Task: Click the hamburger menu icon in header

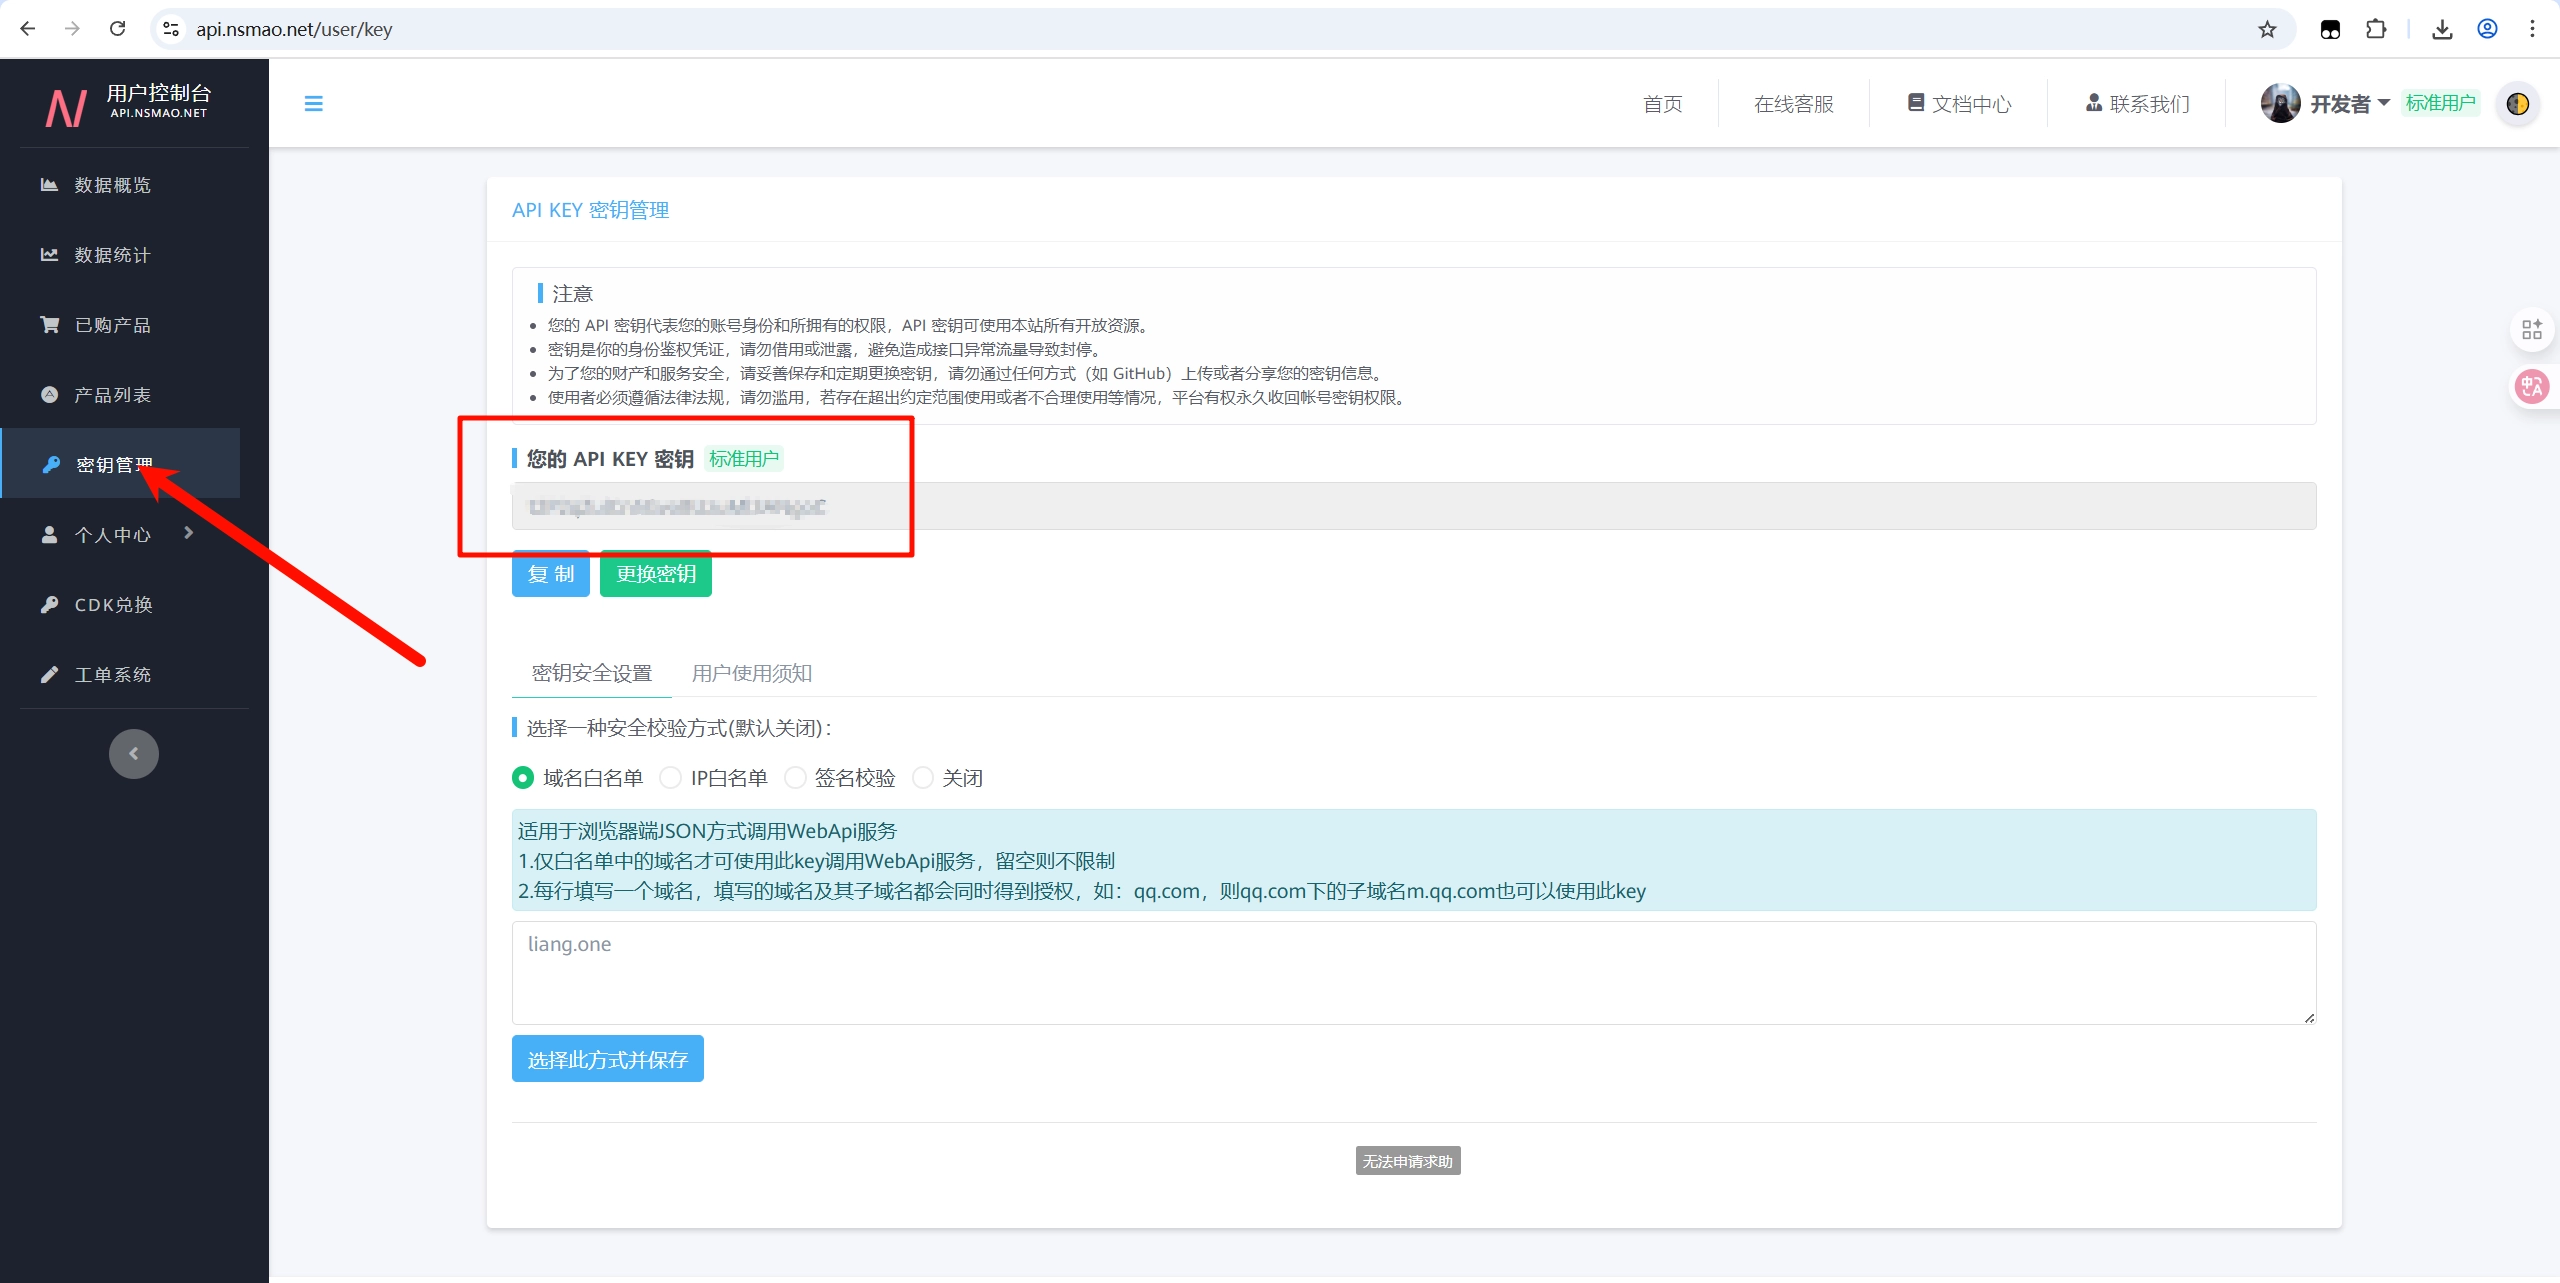Action: click(x=313, y=104)
